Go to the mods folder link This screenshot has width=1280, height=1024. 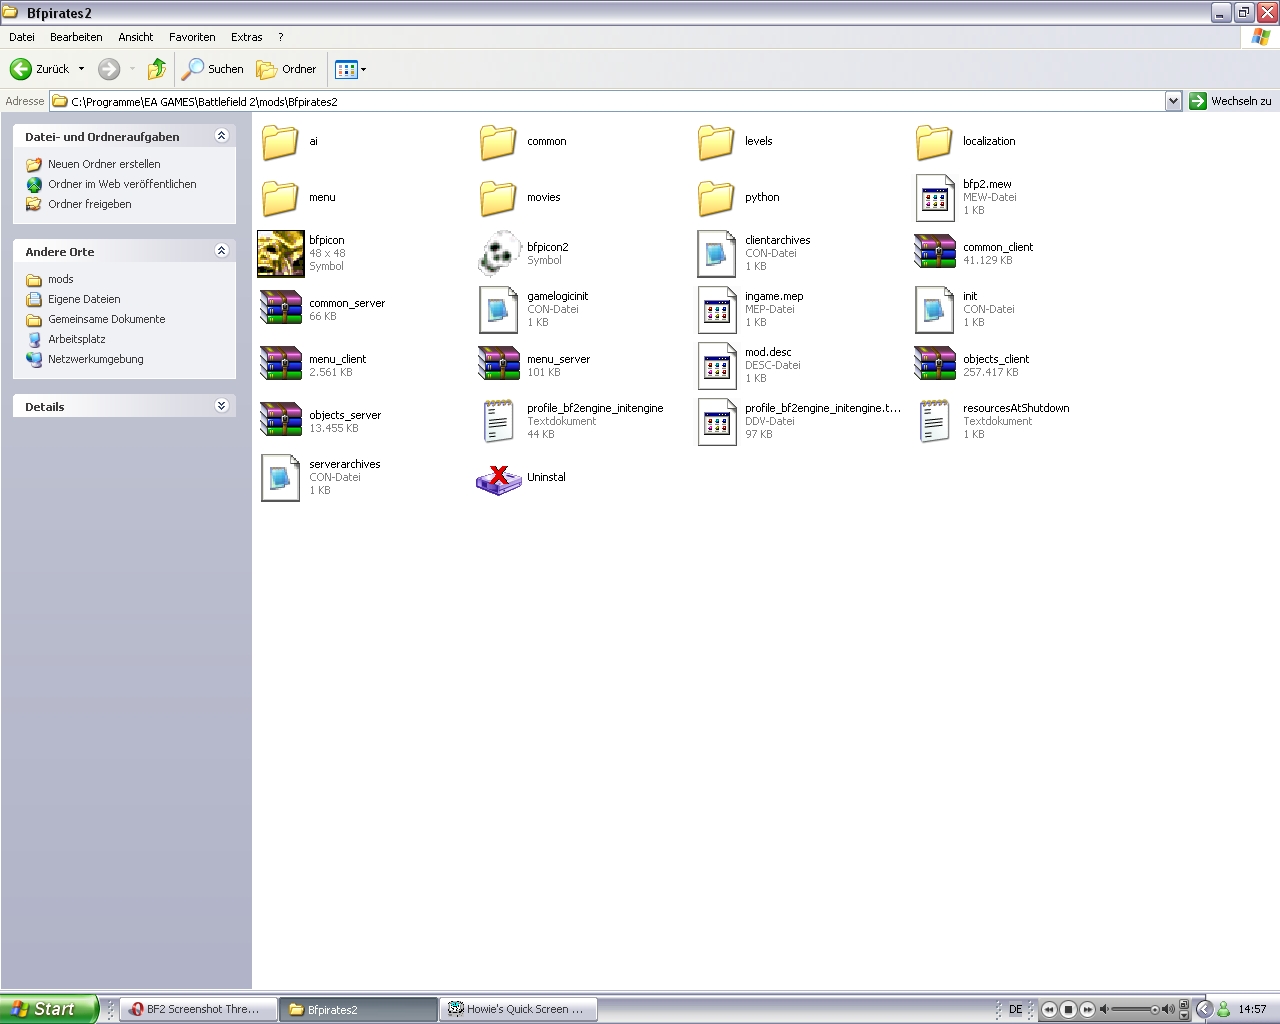[x=61, y=279]
